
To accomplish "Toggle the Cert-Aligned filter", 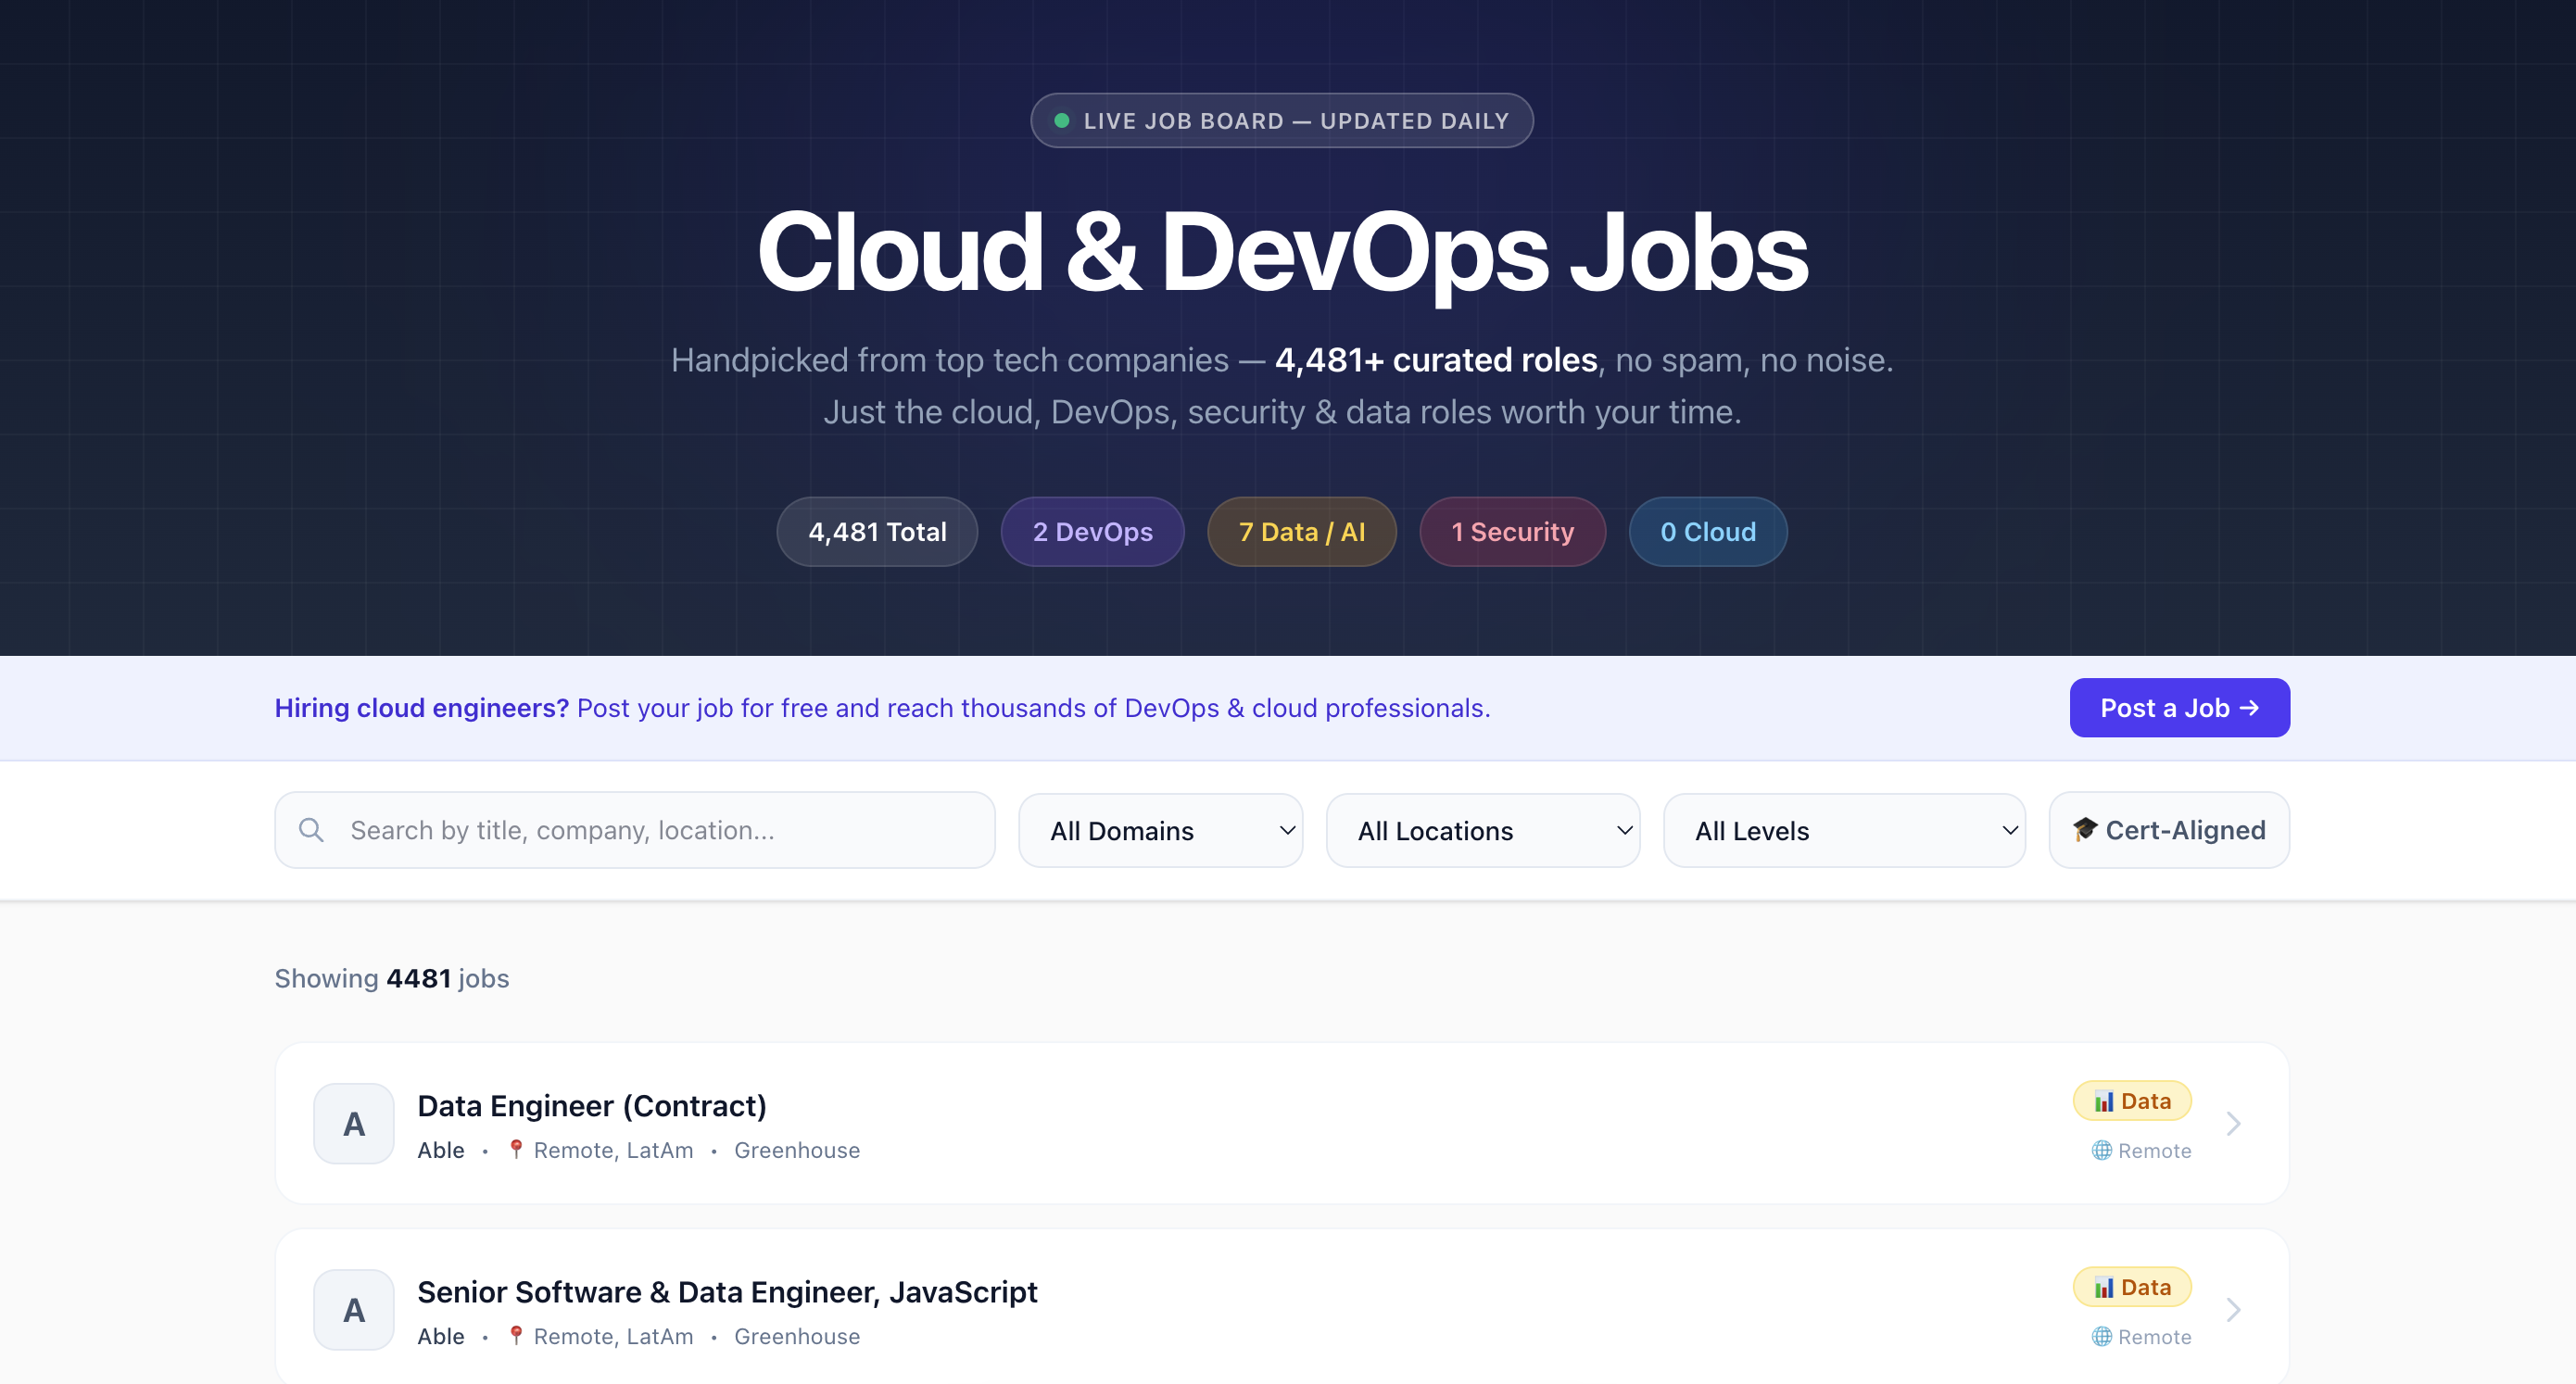I will tap(2169, 830).
